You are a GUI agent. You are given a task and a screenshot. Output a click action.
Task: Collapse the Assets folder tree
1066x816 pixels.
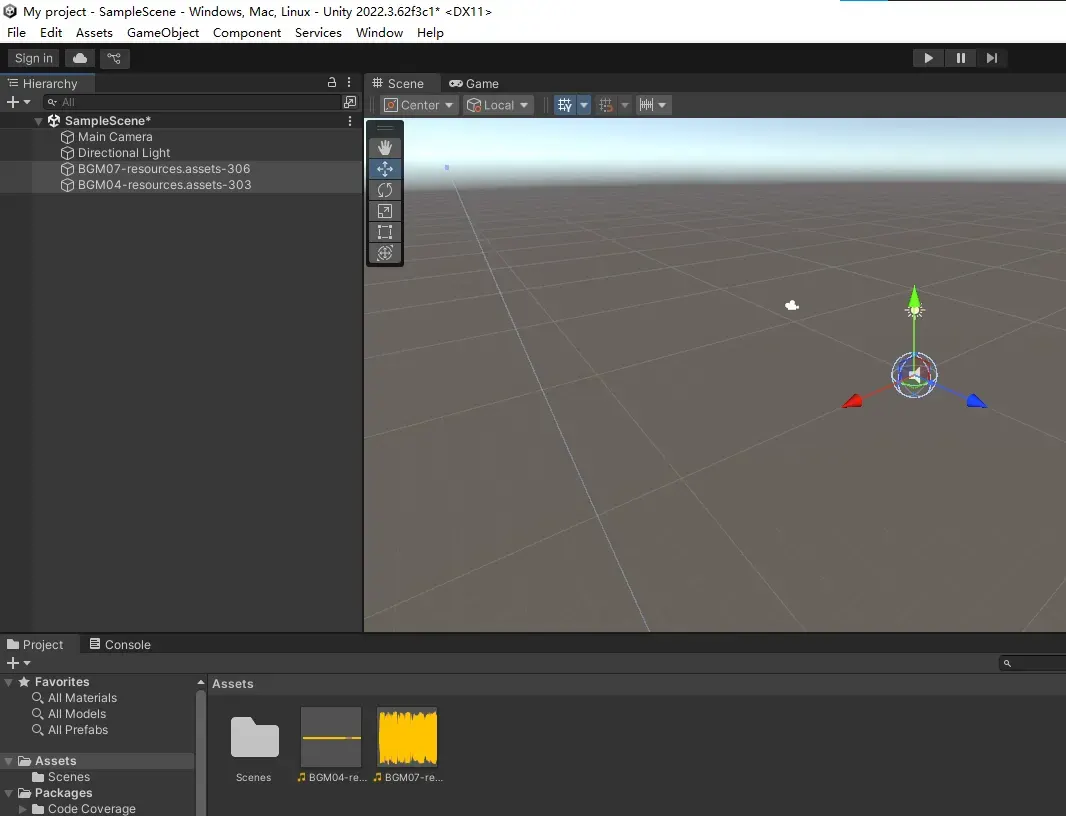click(x=9, y=761)
